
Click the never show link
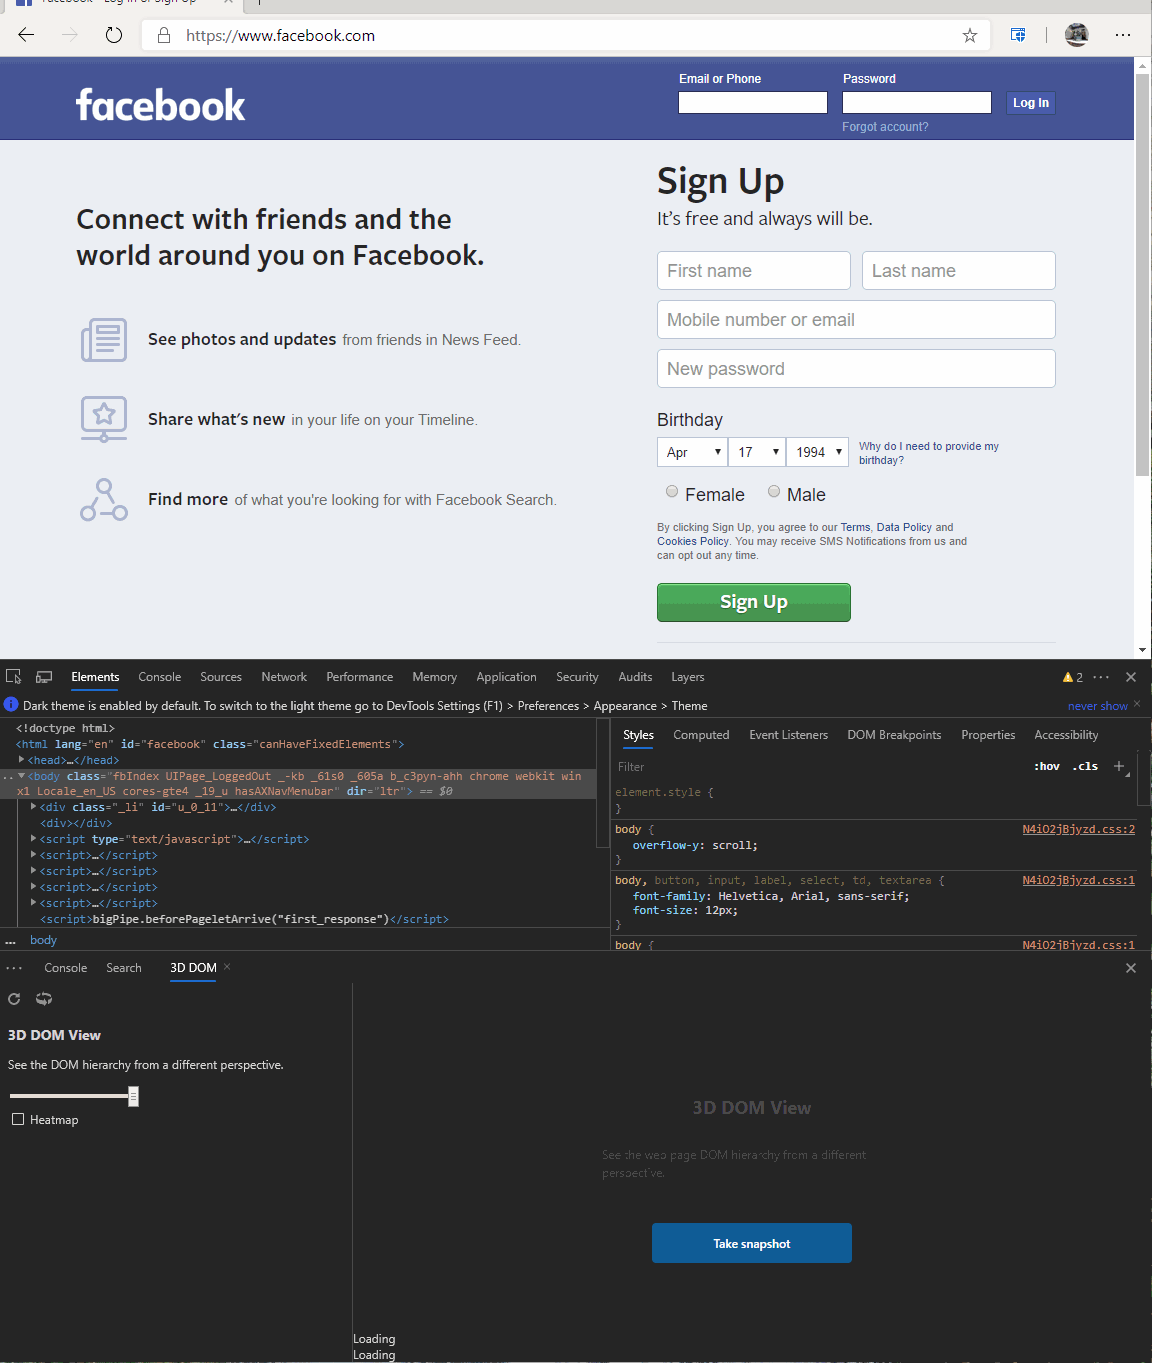[x=1097, y=706]
